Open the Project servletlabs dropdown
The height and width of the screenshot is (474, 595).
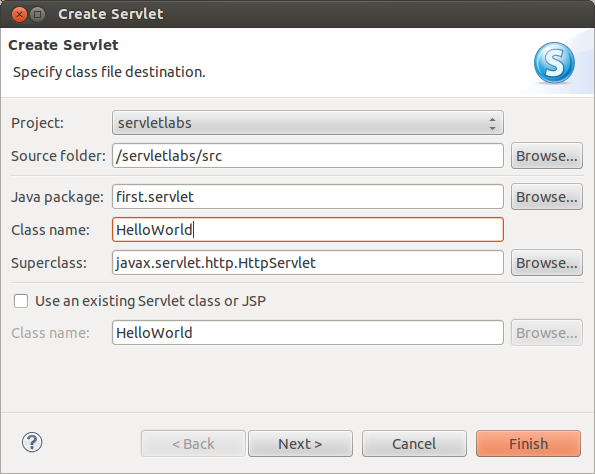(308, 123)
